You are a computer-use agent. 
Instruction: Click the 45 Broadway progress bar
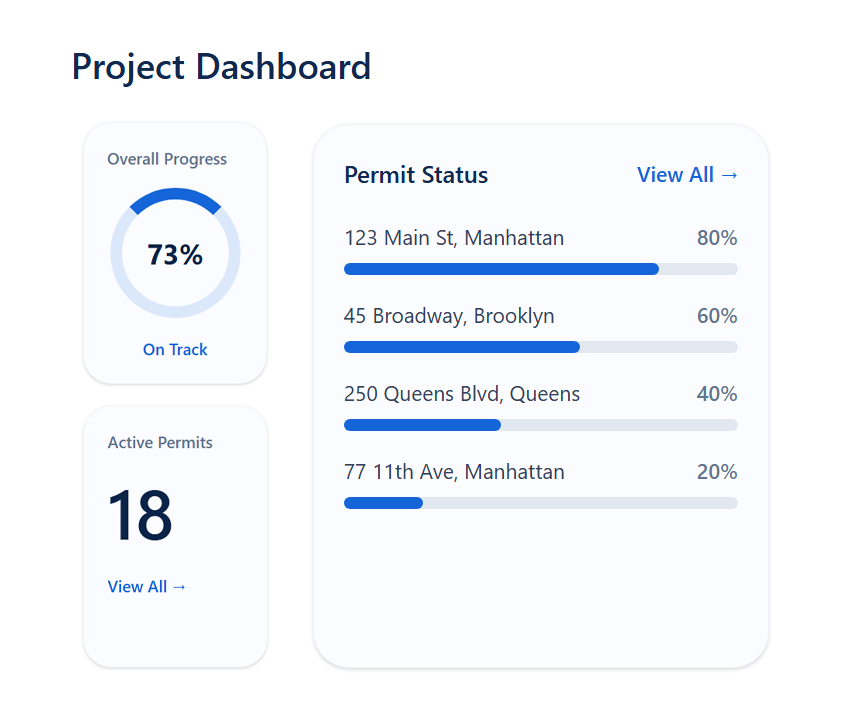pyautogui.click(x=540, y=347)
